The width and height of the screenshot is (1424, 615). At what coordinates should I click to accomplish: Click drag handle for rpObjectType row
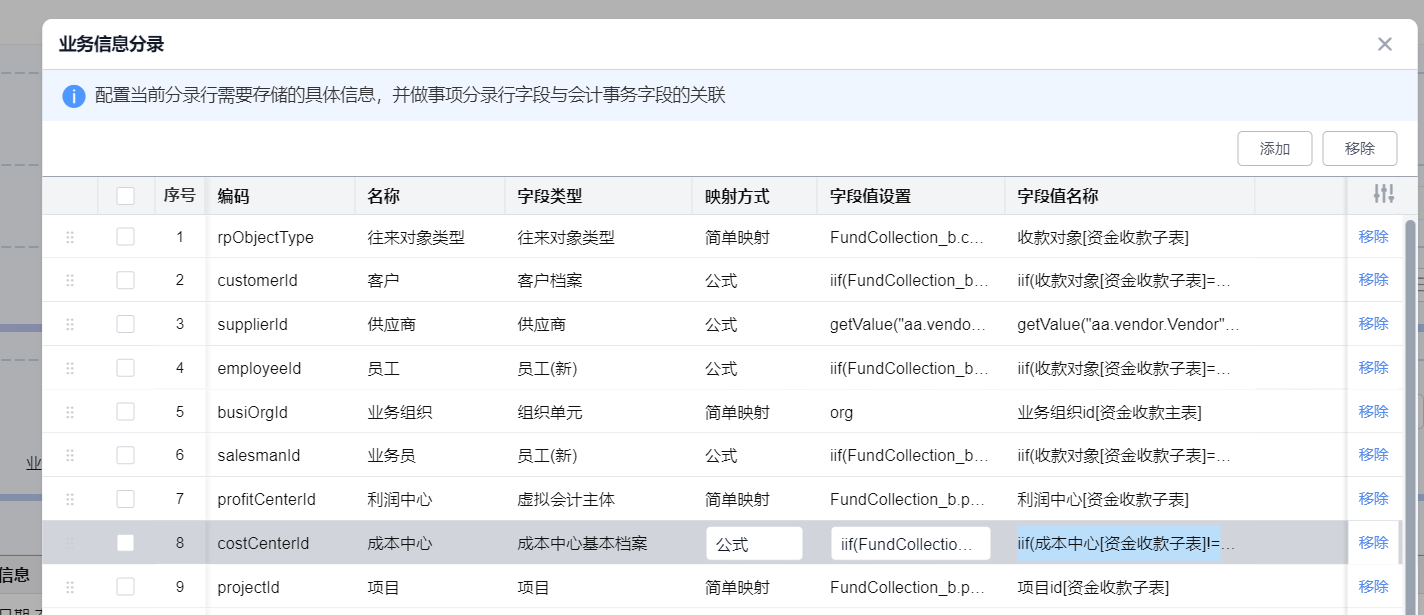tap(70, 237)
